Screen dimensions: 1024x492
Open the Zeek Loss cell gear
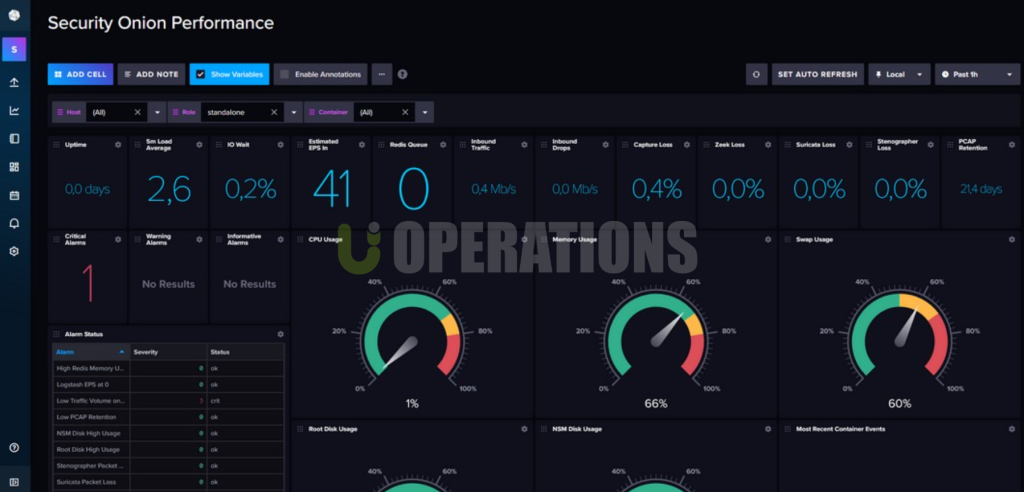pos(768,145)
